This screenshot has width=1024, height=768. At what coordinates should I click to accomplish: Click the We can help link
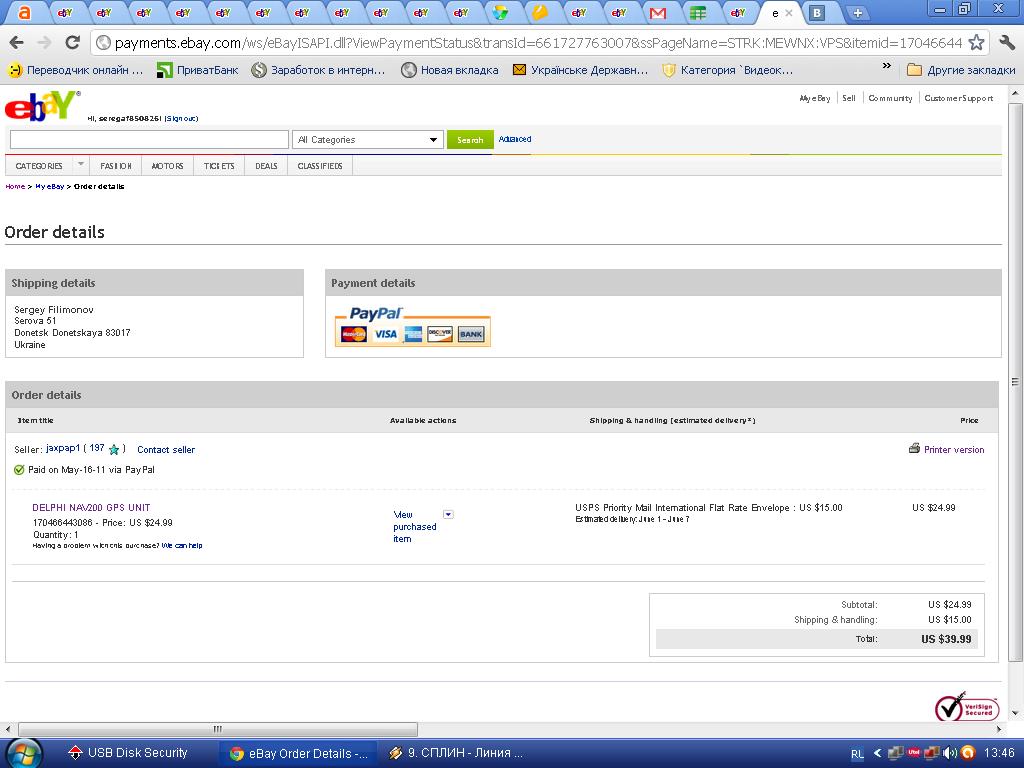(x=182, y=545)
